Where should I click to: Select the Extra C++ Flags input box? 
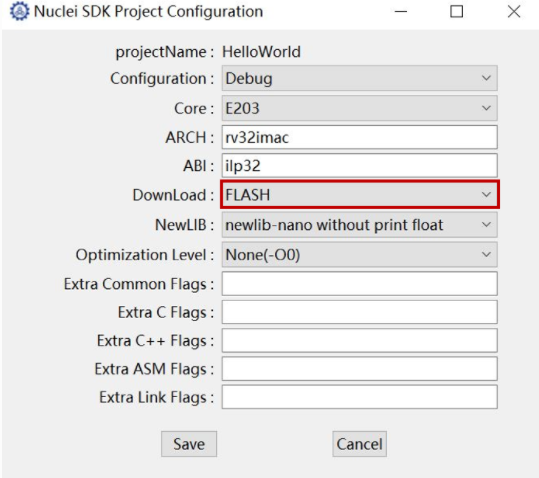click(x=360, y=341)
